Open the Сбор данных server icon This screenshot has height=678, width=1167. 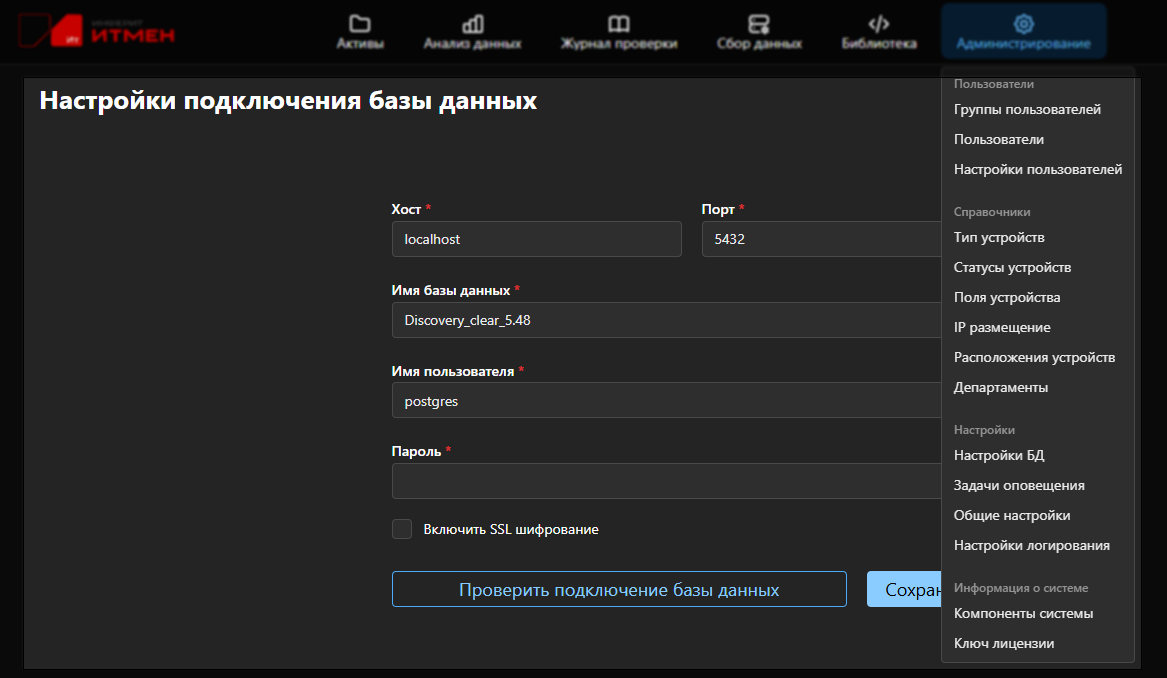point(758,24)
